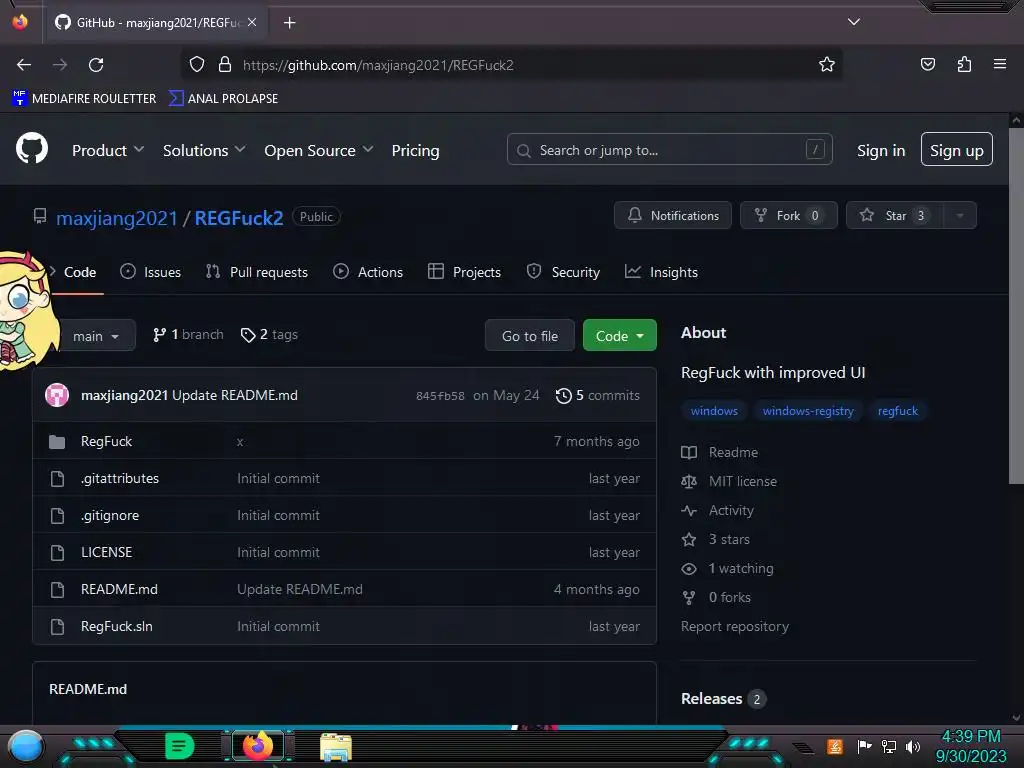This screenshot has width=1024, height=768.
Task: Open the Releases section heading
Action: (711, 699)
